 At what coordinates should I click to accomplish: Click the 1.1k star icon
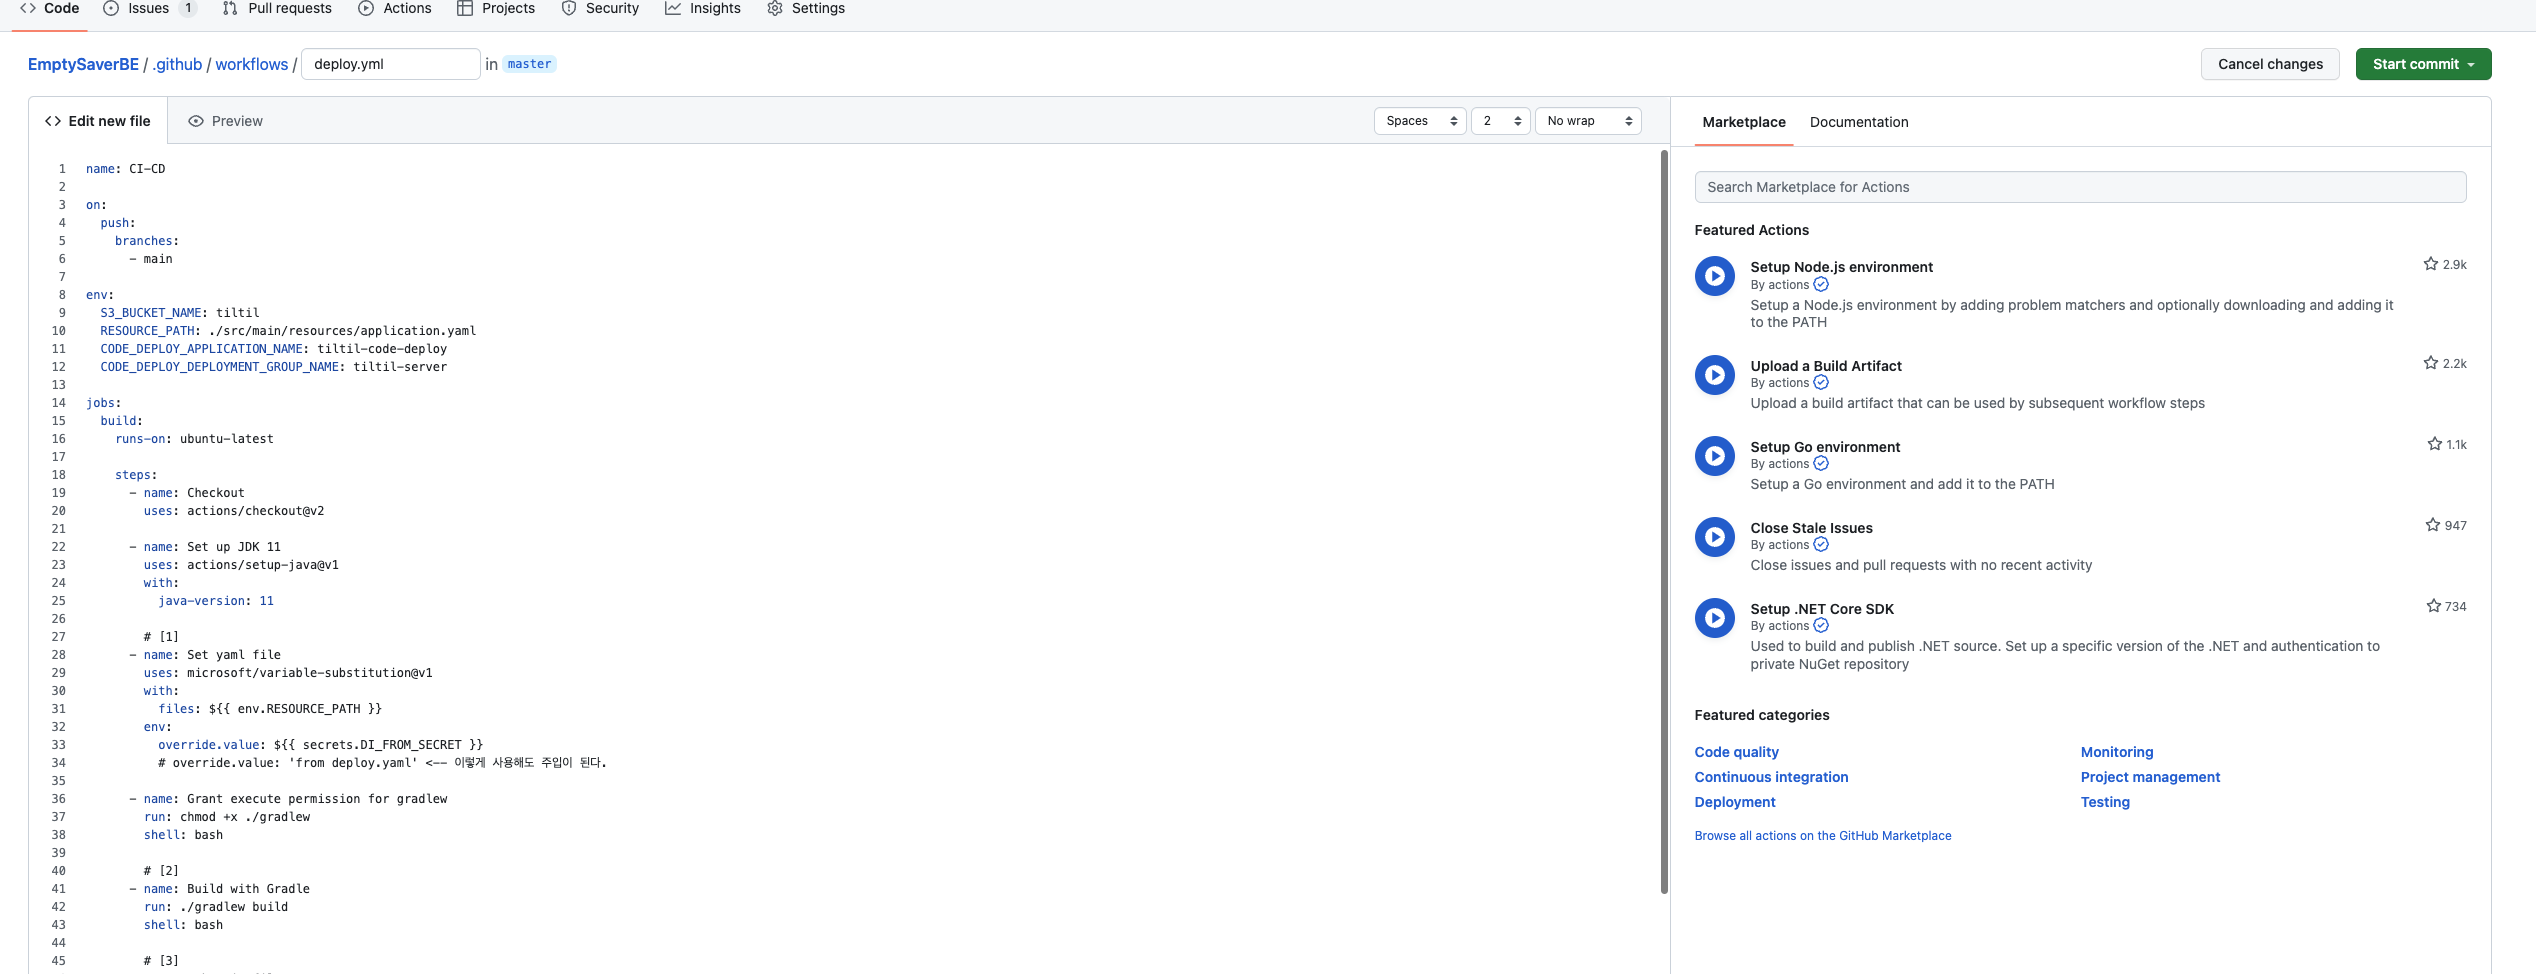pos(2435,444)
